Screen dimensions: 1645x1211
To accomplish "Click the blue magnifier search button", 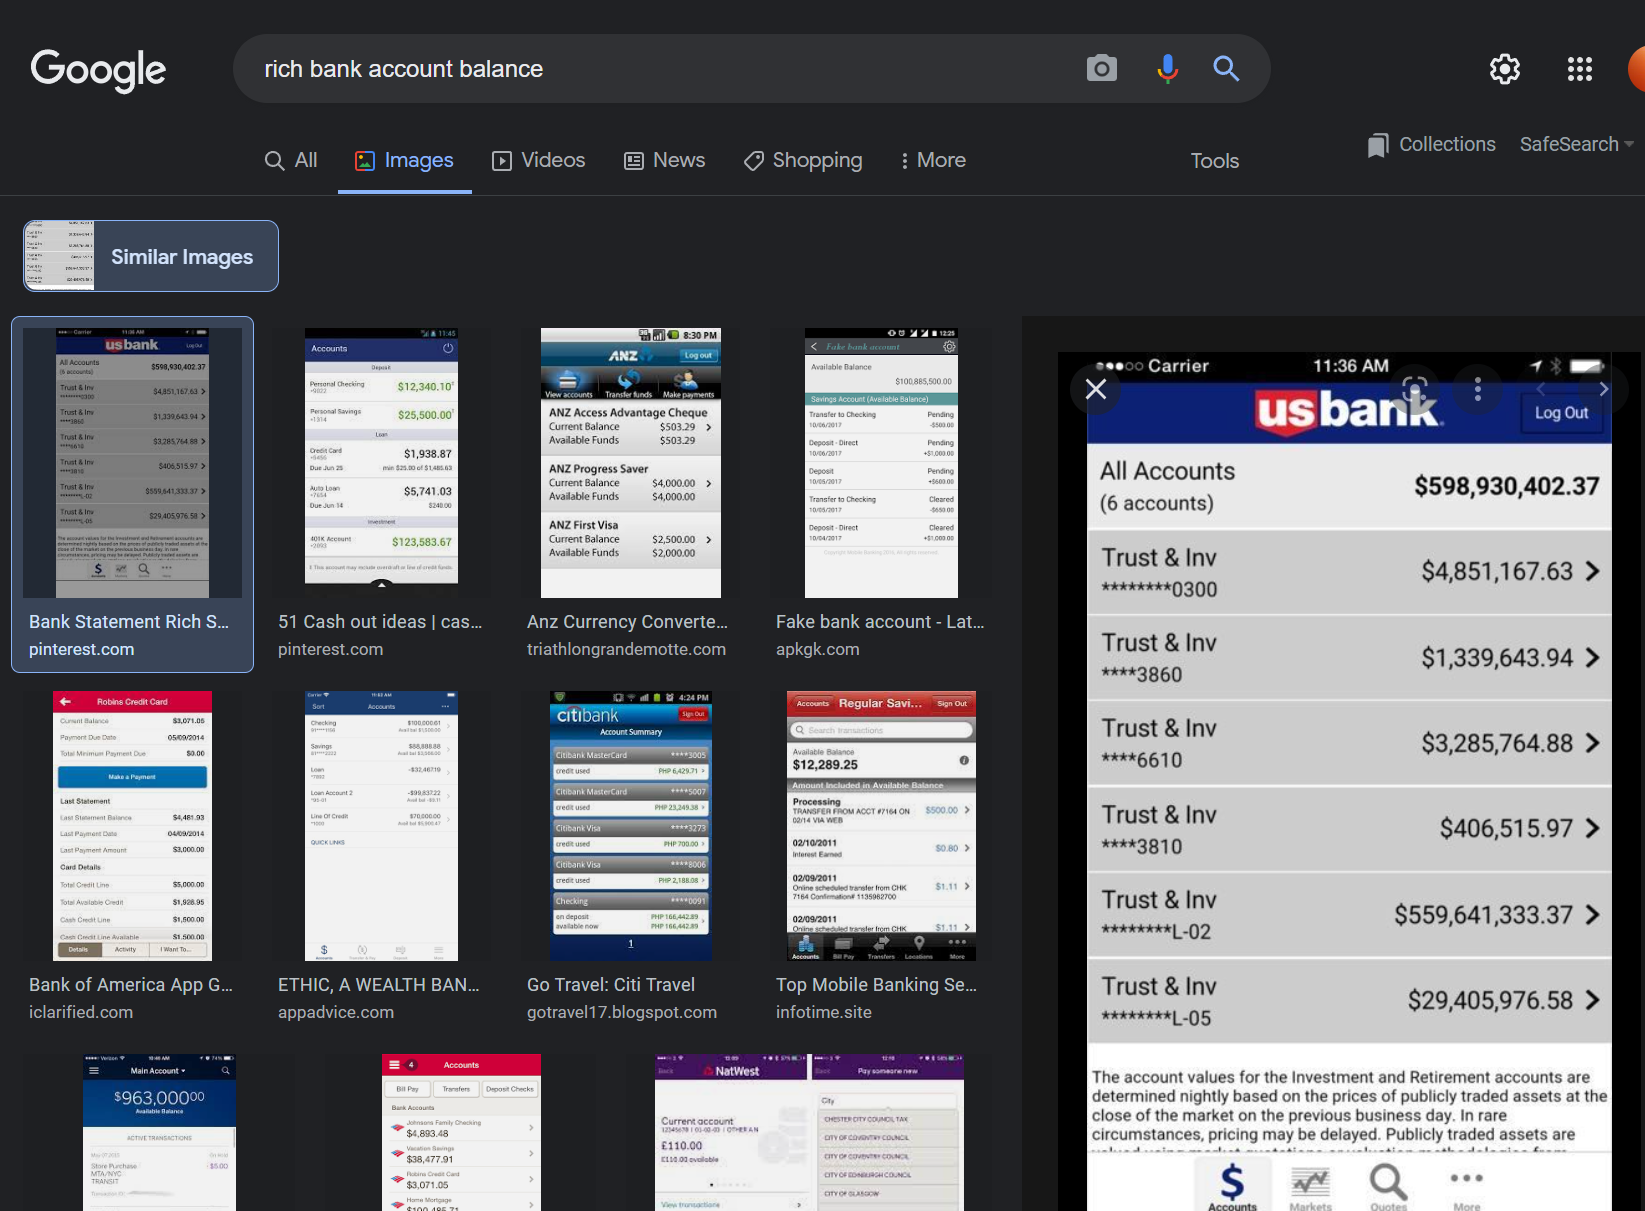I will (1226, 69).
